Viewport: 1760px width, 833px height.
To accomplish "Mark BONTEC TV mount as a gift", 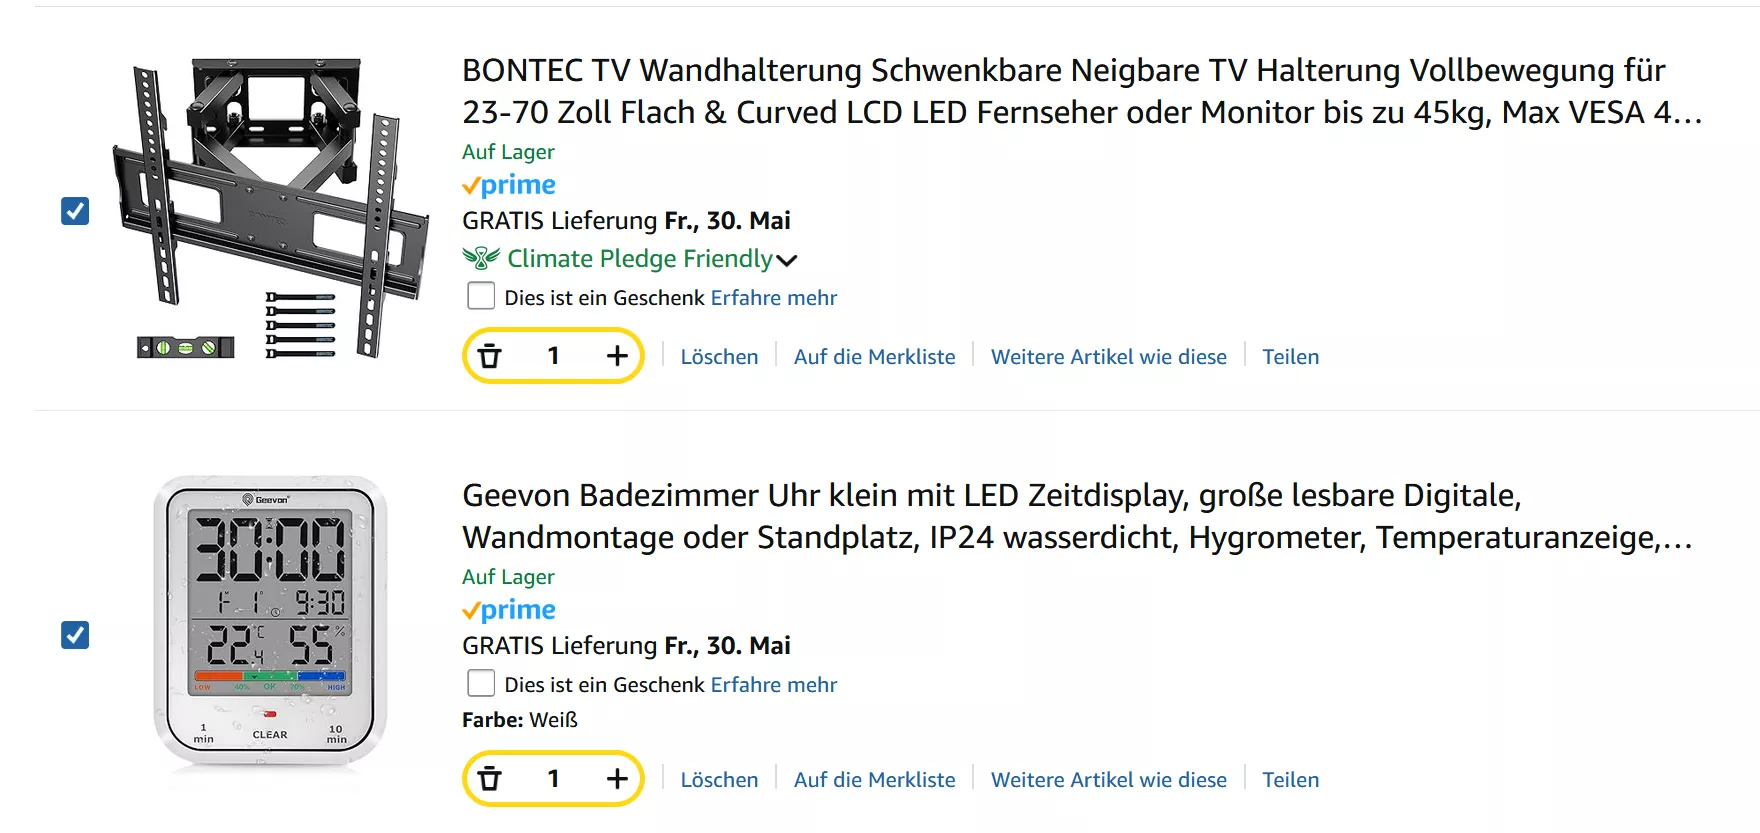I will point(481,296).
